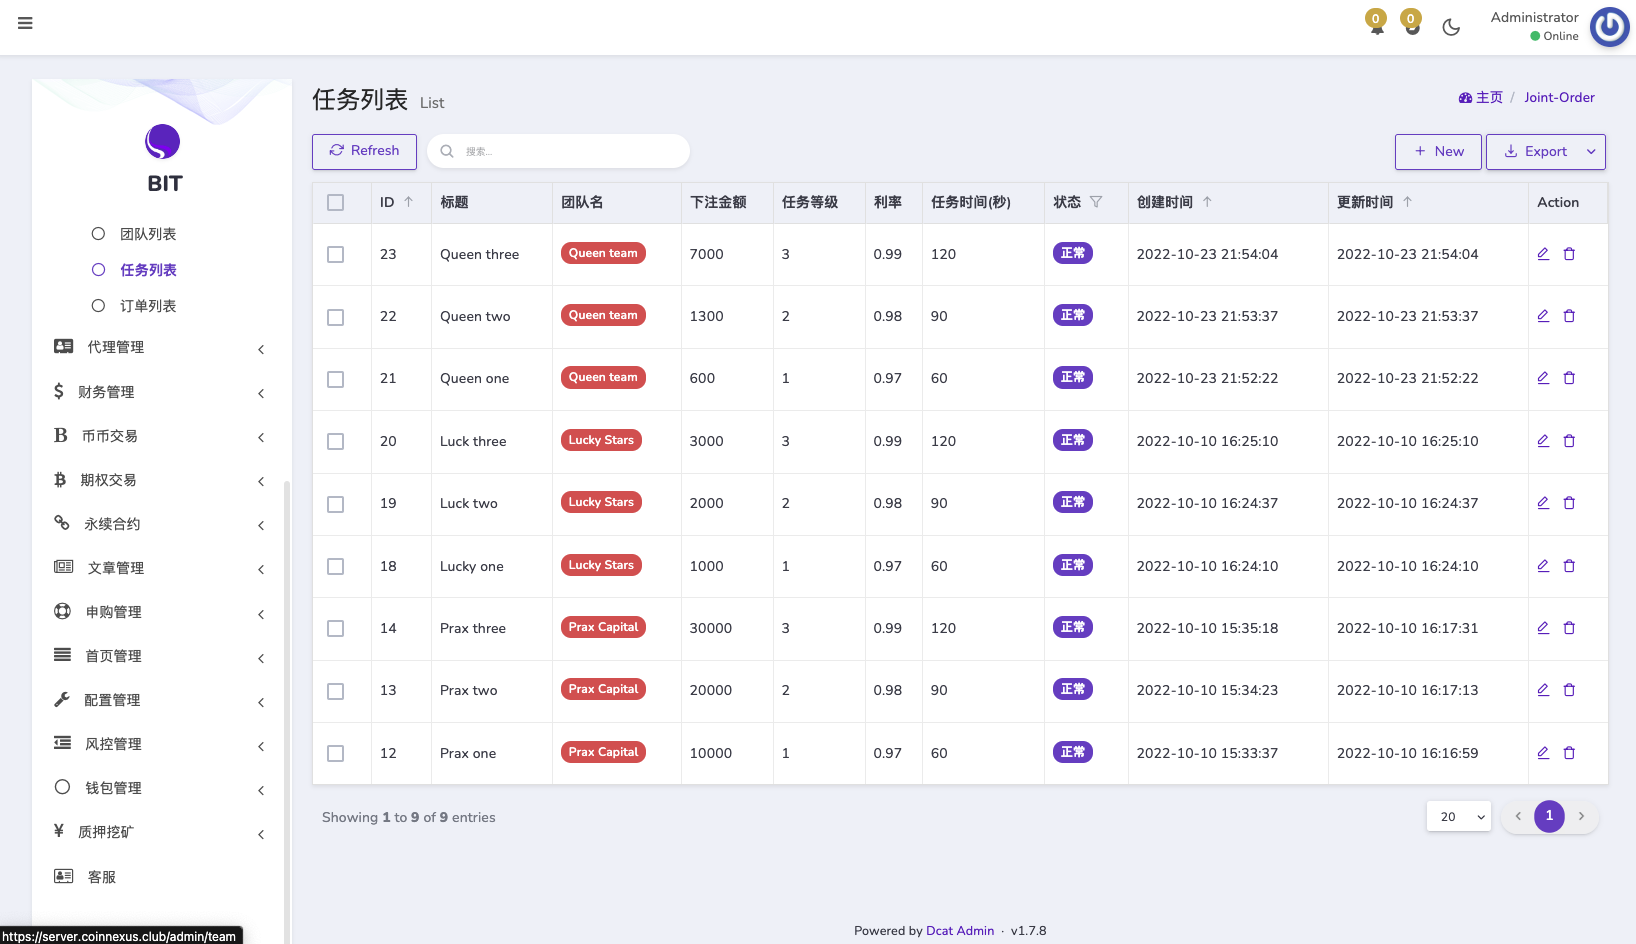
Task: Click the Refresh button
Action: point(364,151)
